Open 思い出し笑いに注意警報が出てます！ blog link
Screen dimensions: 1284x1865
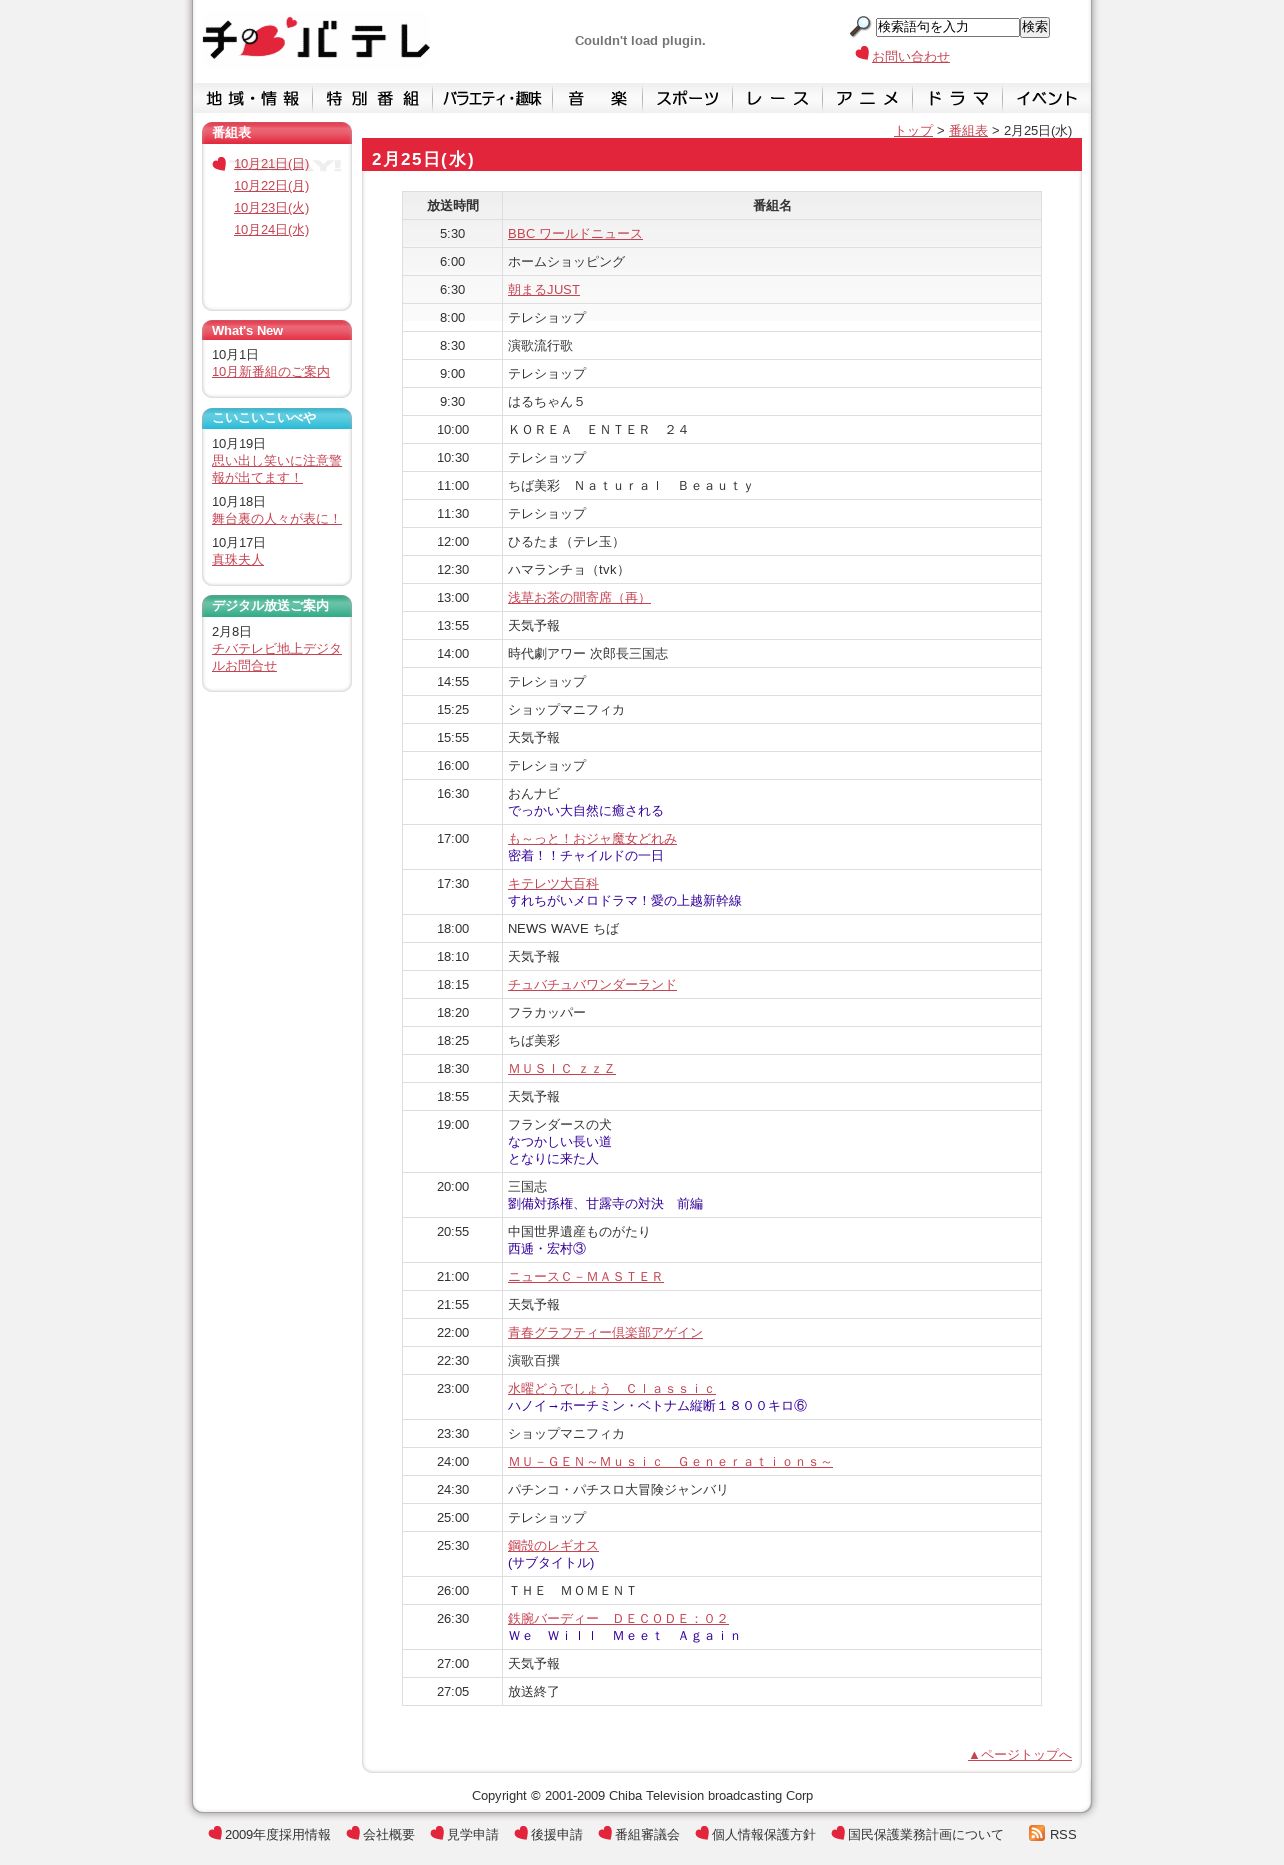pos(277,469)
